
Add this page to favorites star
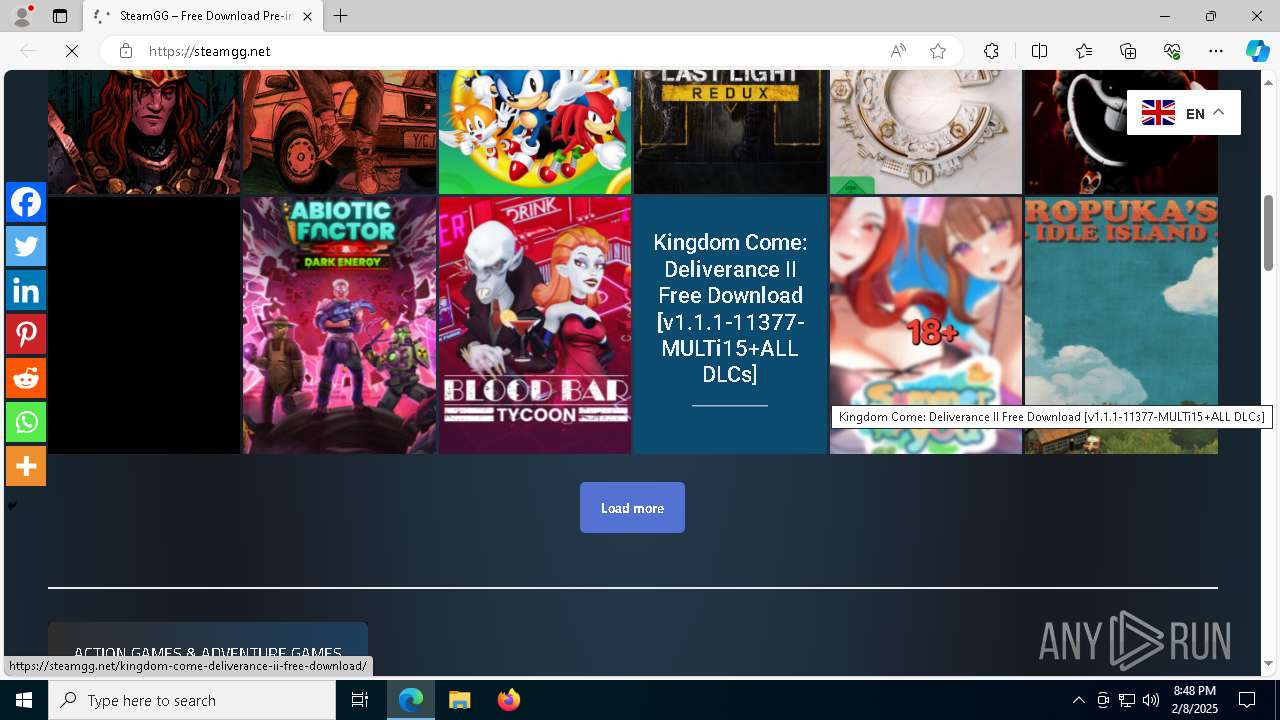coord(938,51)
